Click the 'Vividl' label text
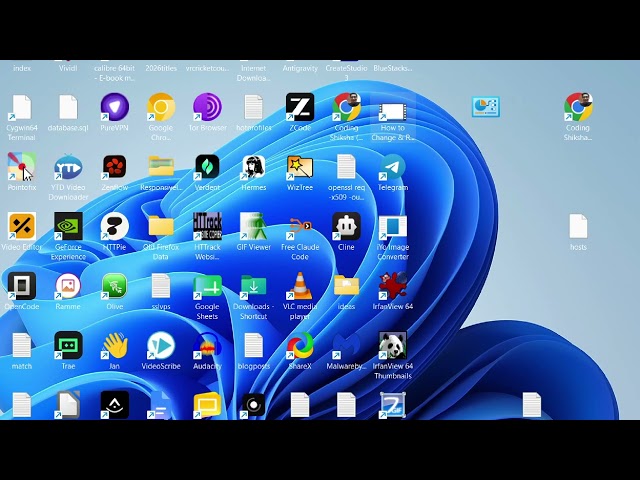The width and height of the screenshot is (640, 480). 68,68
